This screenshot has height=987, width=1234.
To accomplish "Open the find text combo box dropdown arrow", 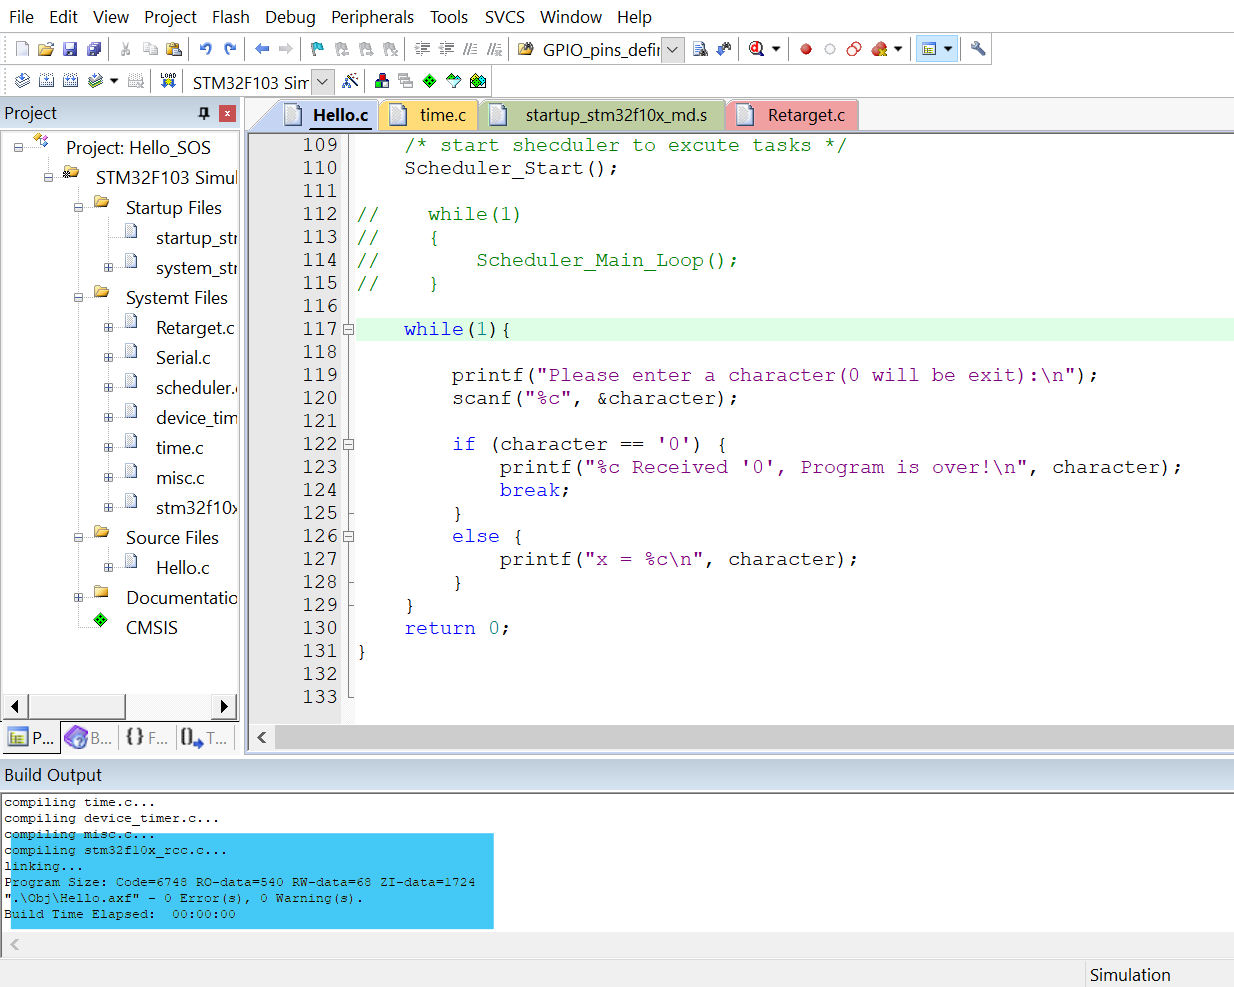I will [673, 49].
